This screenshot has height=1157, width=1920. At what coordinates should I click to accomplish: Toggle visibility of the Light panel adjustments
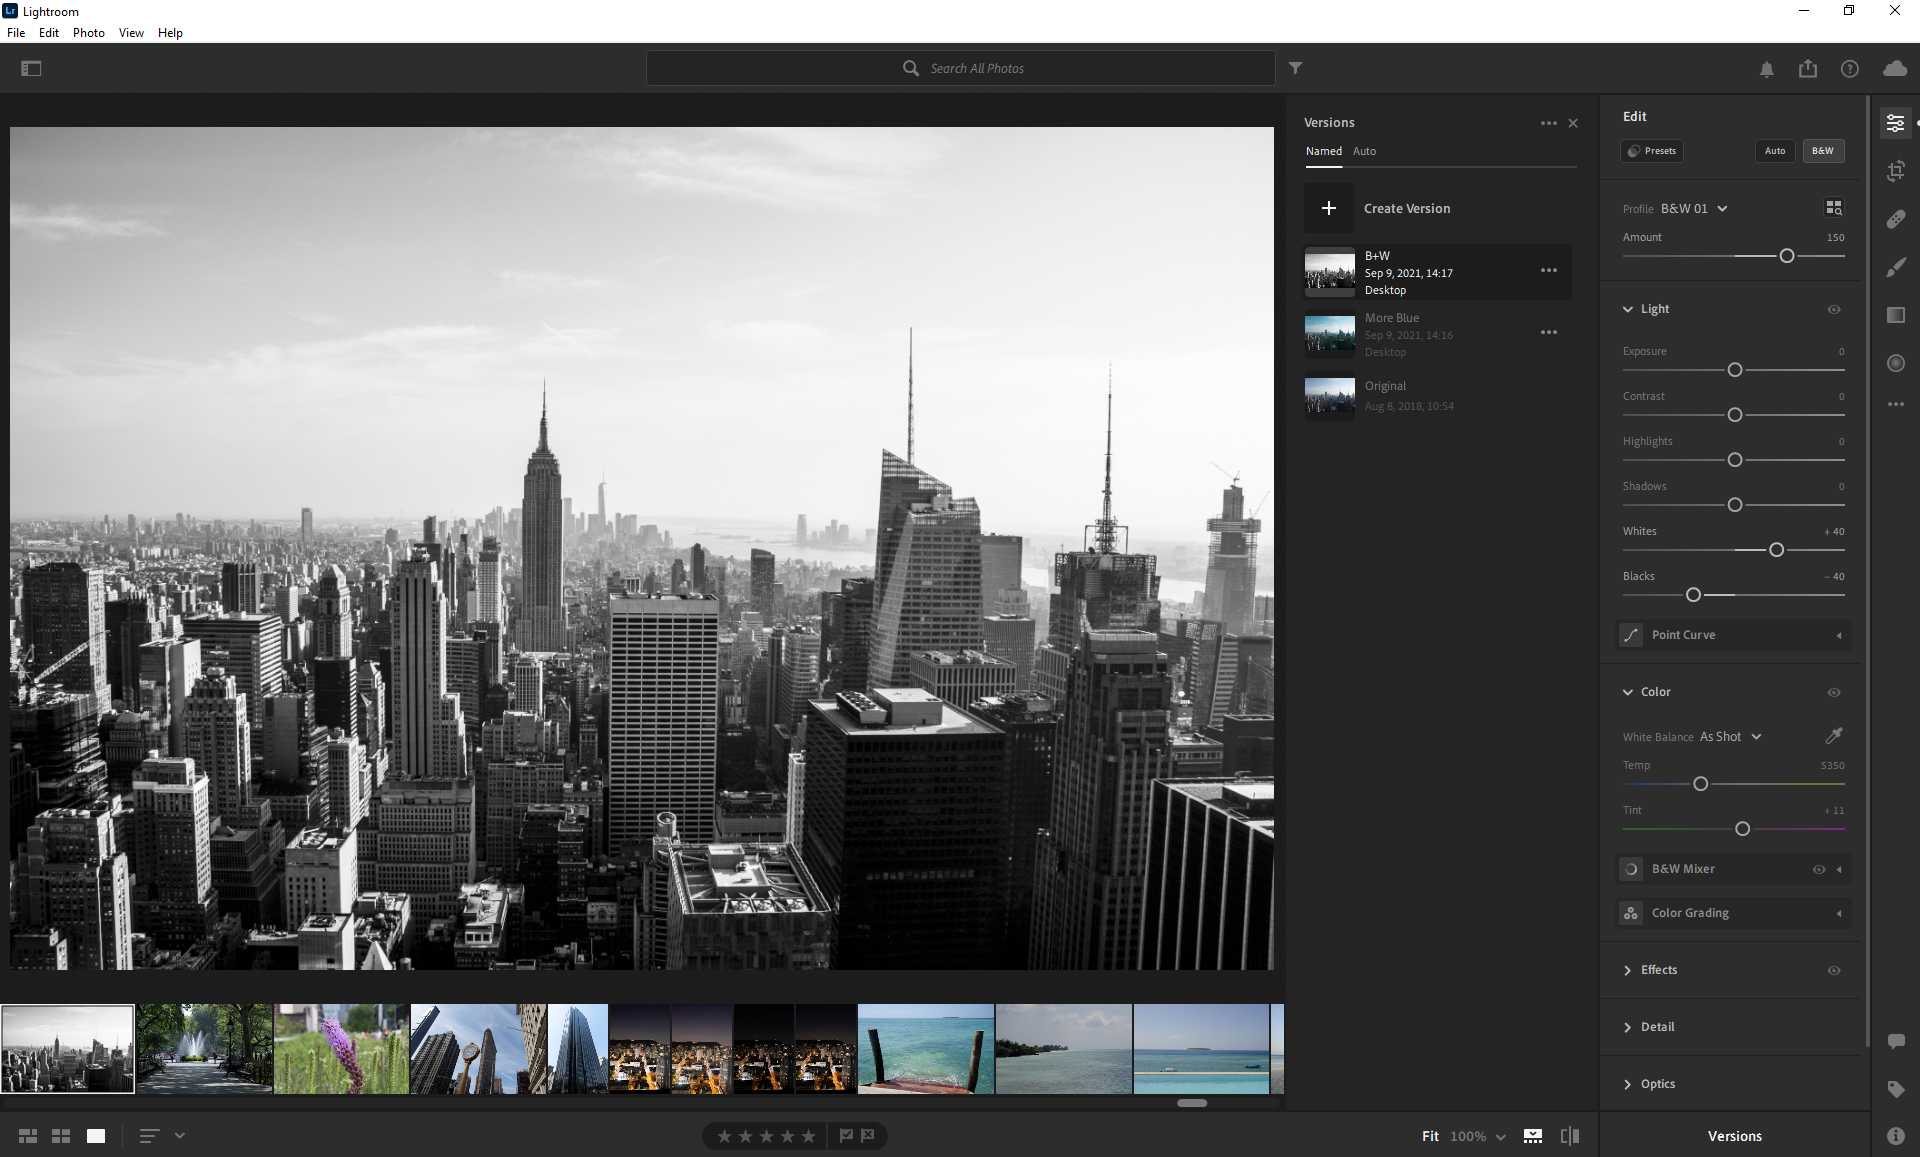[1833, 309]
